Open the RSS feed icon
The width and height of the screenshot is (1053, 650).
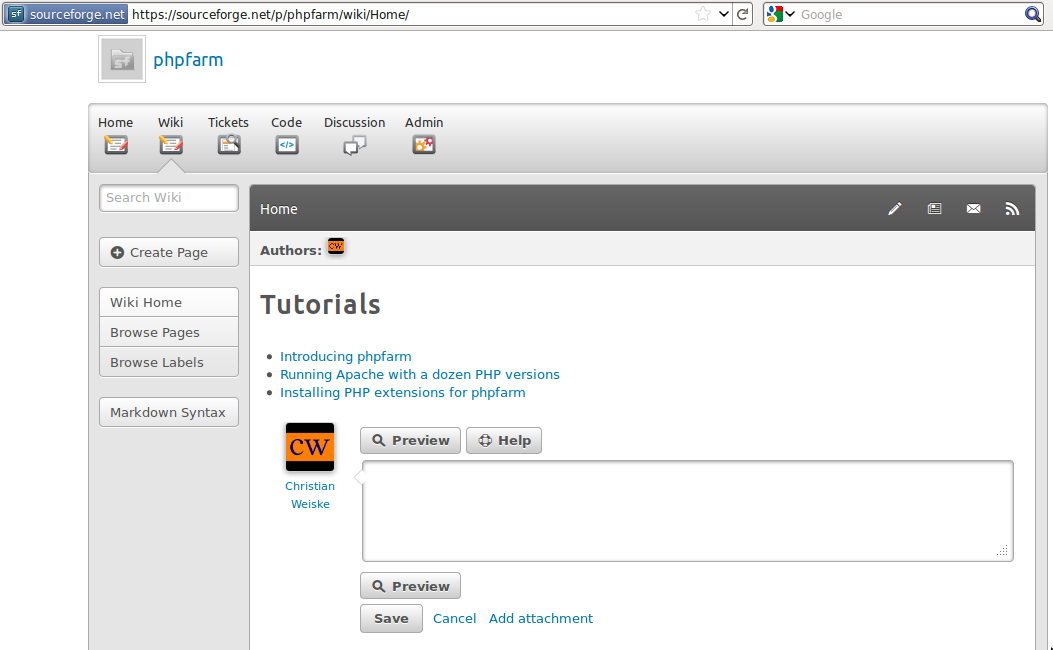[1012, 209]
